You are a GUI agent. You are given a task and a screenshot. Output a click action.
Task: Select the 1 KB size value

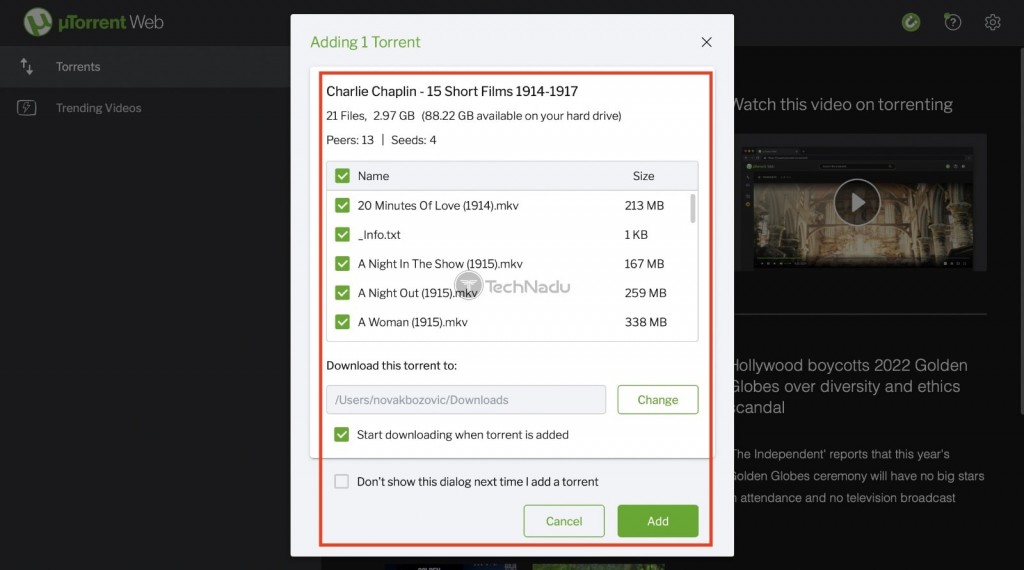pyautogui.click(x=636, y=235)
